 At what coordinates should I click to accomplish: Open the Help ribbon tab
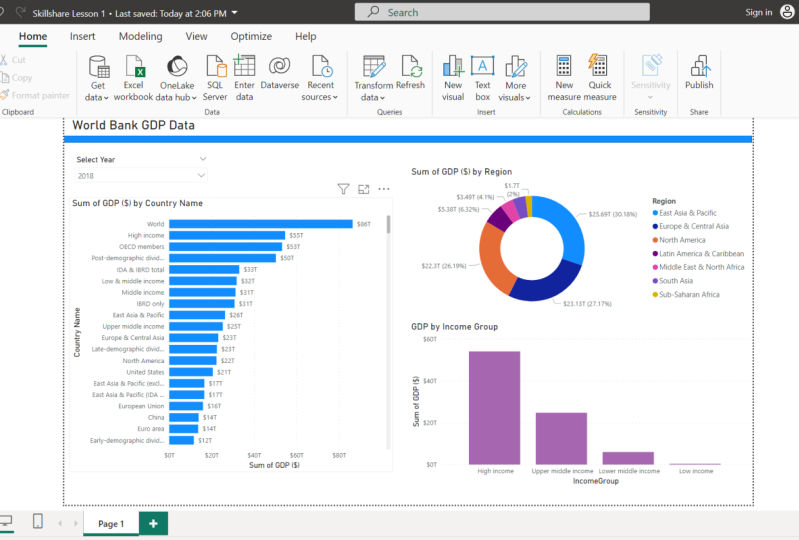click(306, 36)
